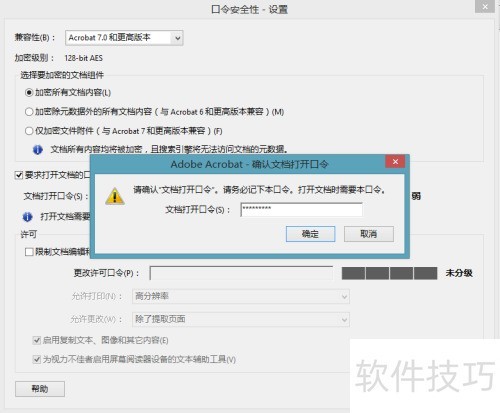Click 取消 in the confirm dialog
The height and width of the screenshot is (413, 500).
[x=369, y=234]
